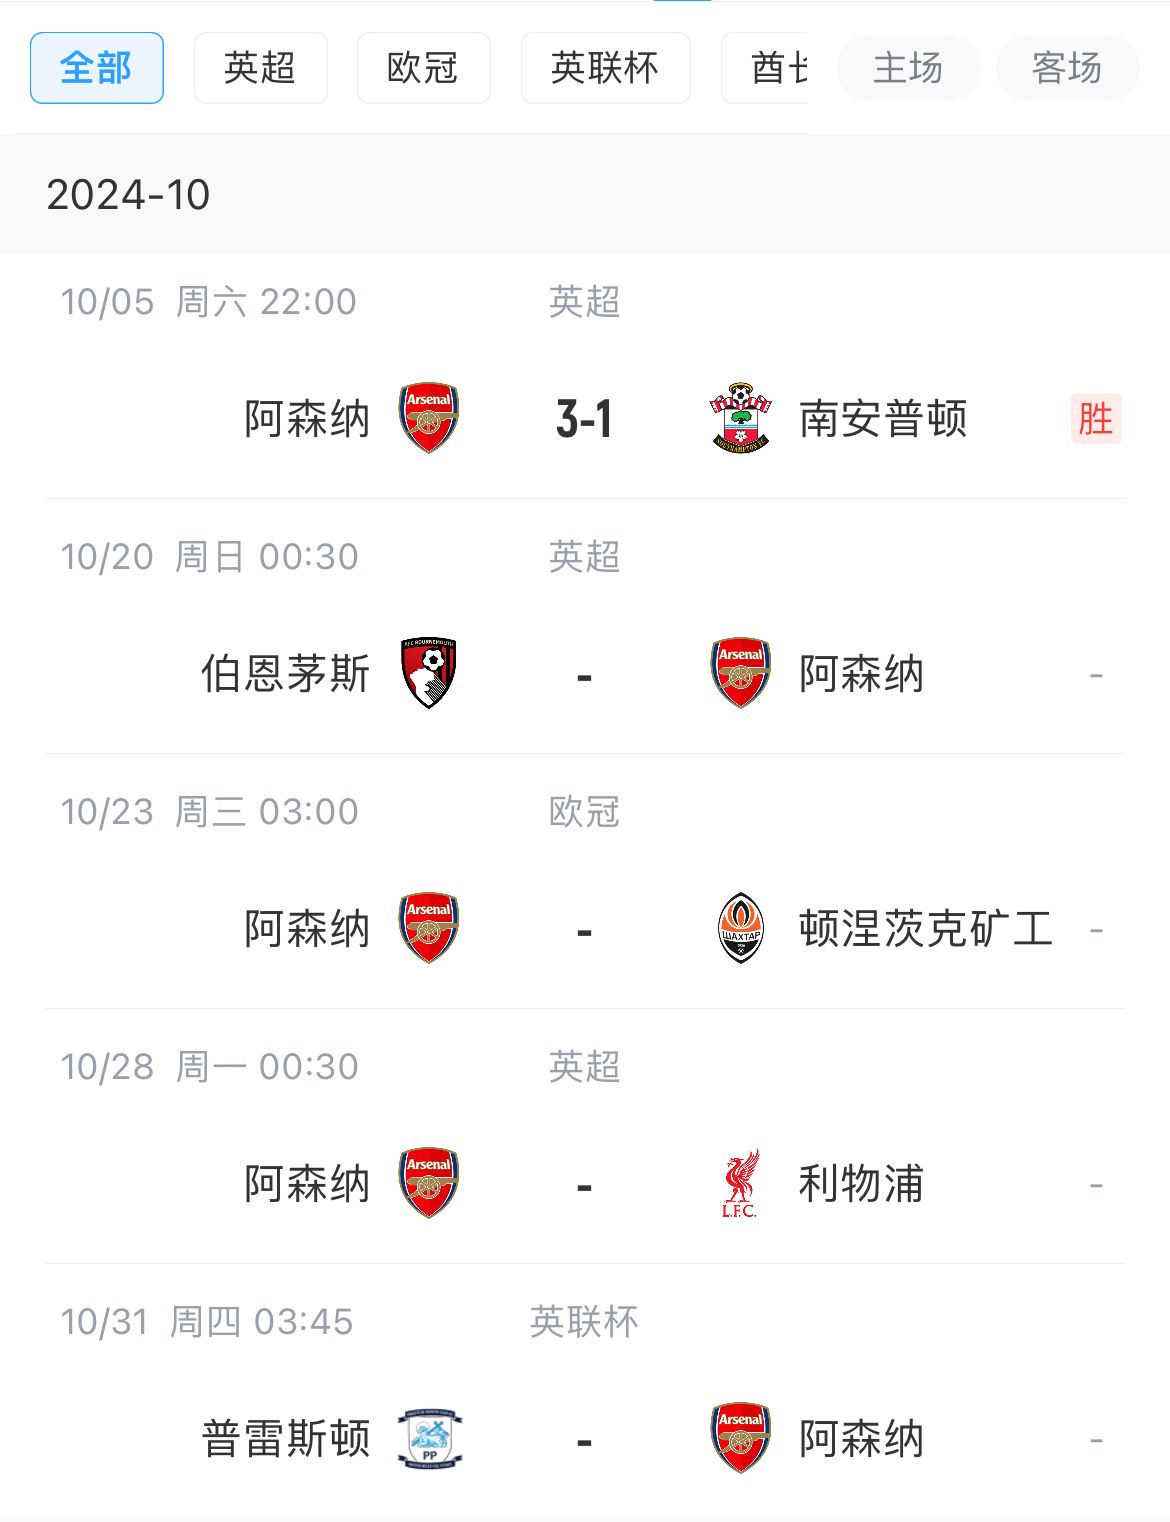The image size is (1170, 1522).
Task: Click the Preston North End crest
Action: coord(429,1438)
